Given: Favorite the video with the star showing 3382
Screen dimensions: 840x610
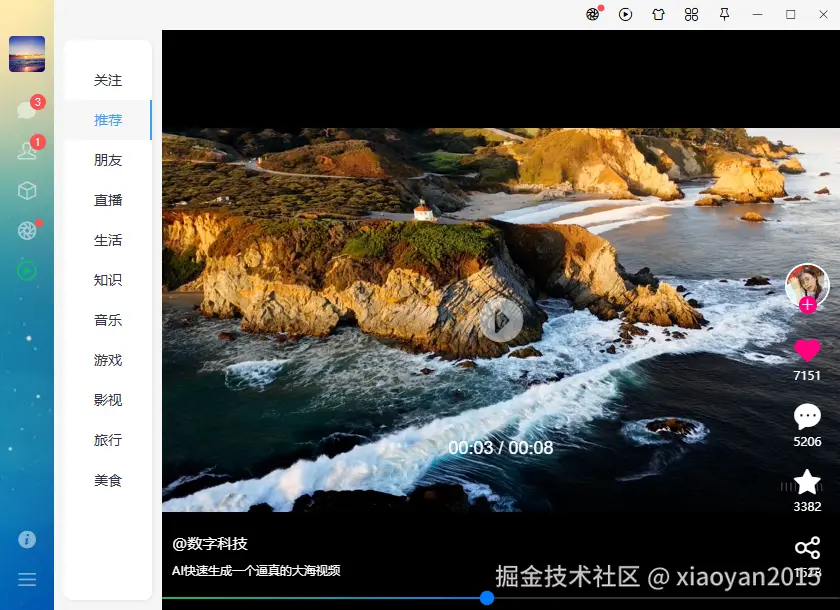Looking at the screenshot, I should pos(807,483).
